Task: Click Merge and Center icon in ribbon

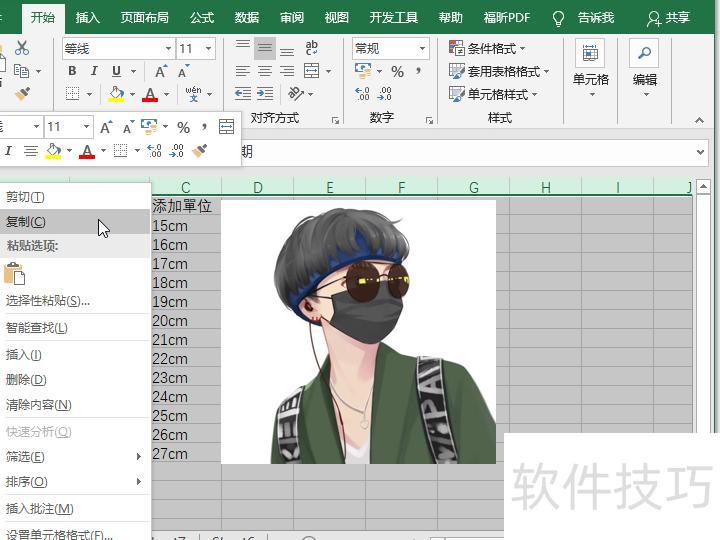Action: 312,71
